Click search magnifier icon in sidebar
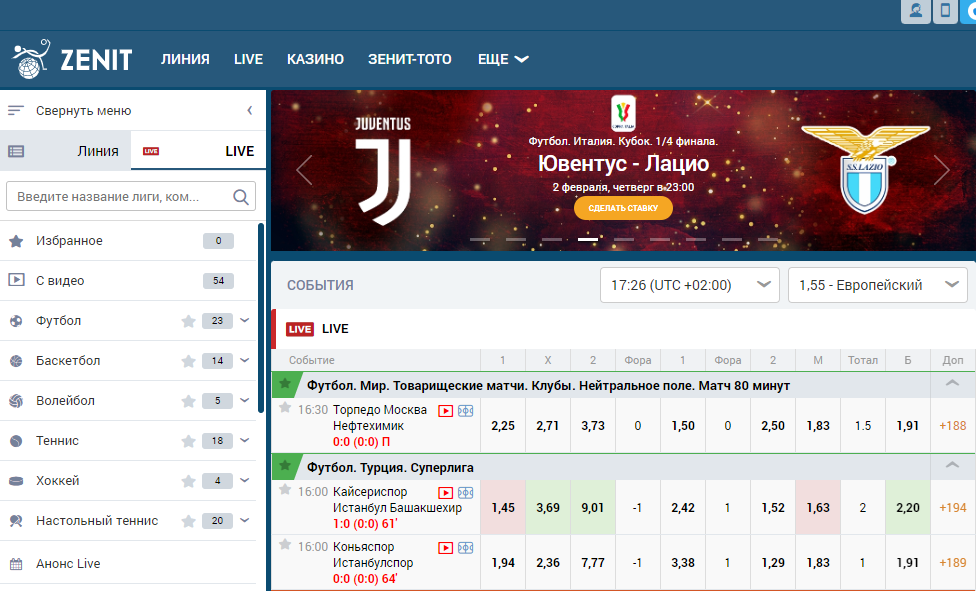 [x=240, y=197]
